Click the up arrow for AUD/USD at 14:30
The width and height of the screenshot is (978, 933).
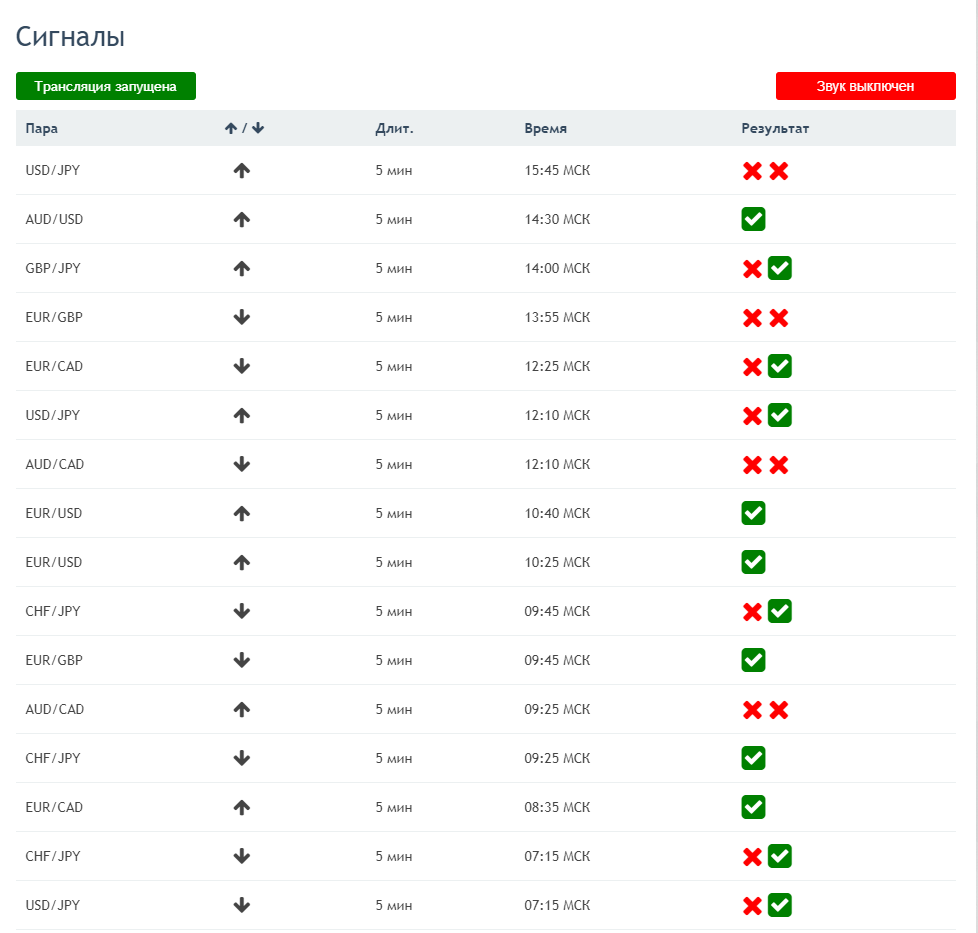[242, 220]
